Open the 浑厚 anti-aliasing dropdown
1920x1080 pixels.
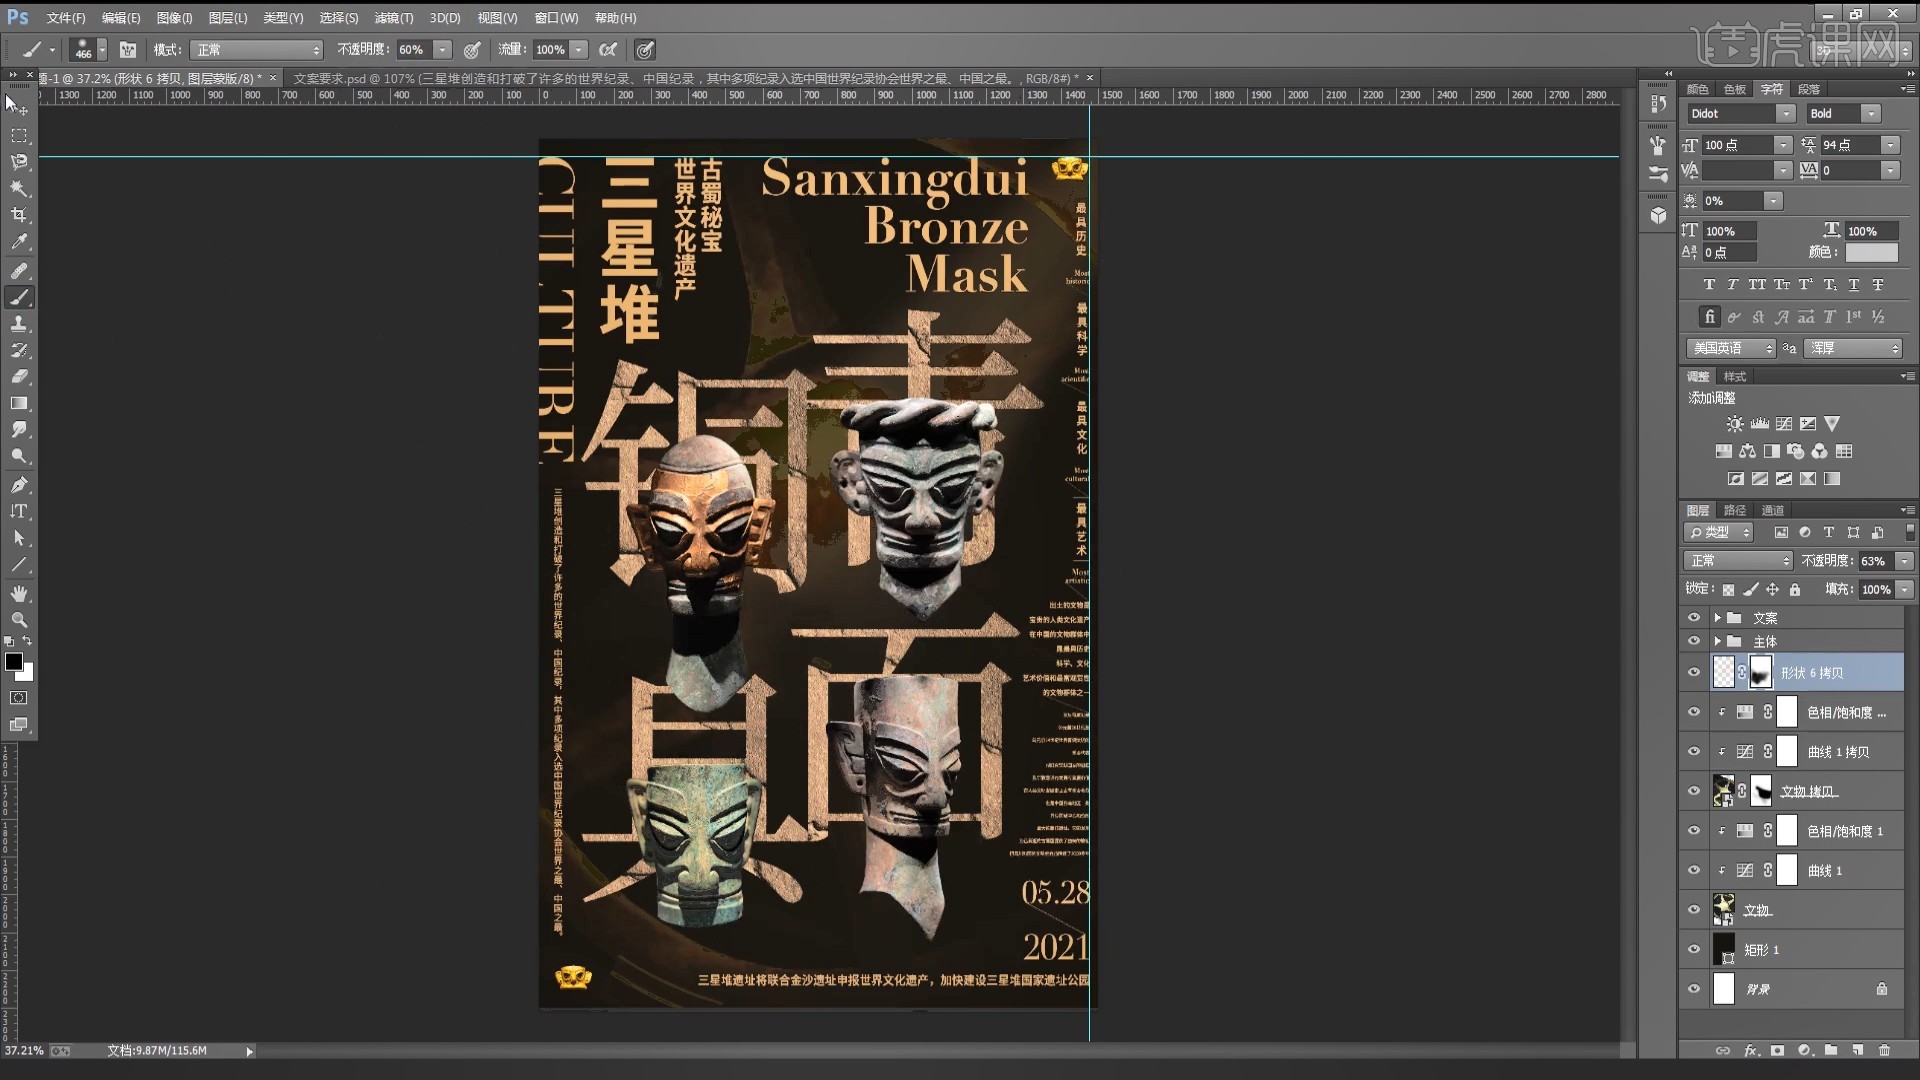click(1853, 348)
